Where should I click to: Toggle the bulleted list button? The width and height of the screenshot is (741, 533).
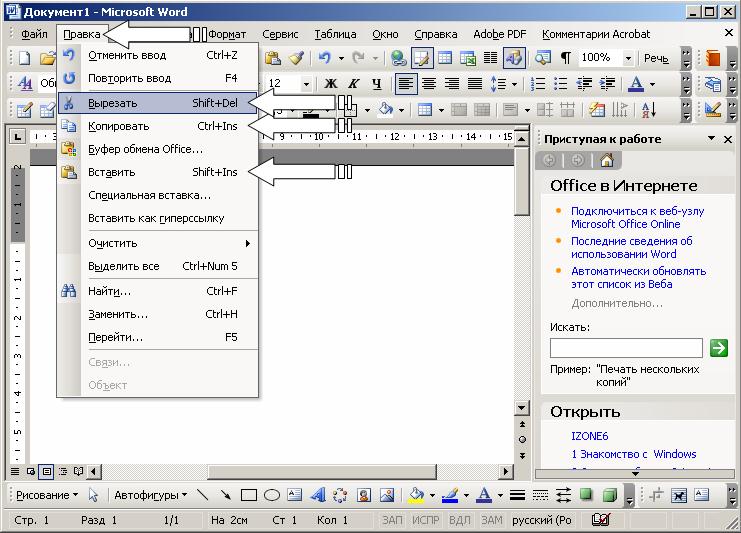[560, 84]
